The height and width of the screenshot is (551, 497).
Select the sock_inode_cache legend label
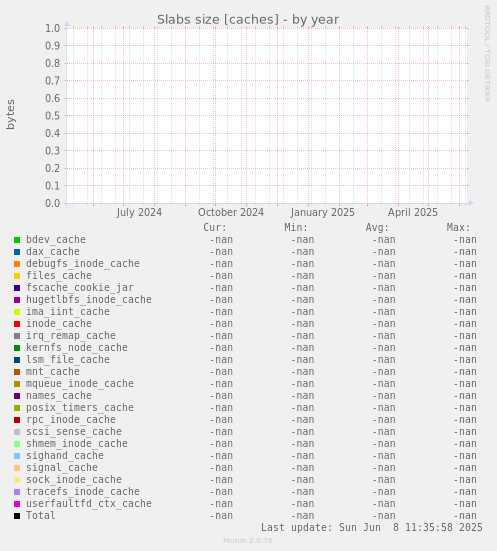74,479
